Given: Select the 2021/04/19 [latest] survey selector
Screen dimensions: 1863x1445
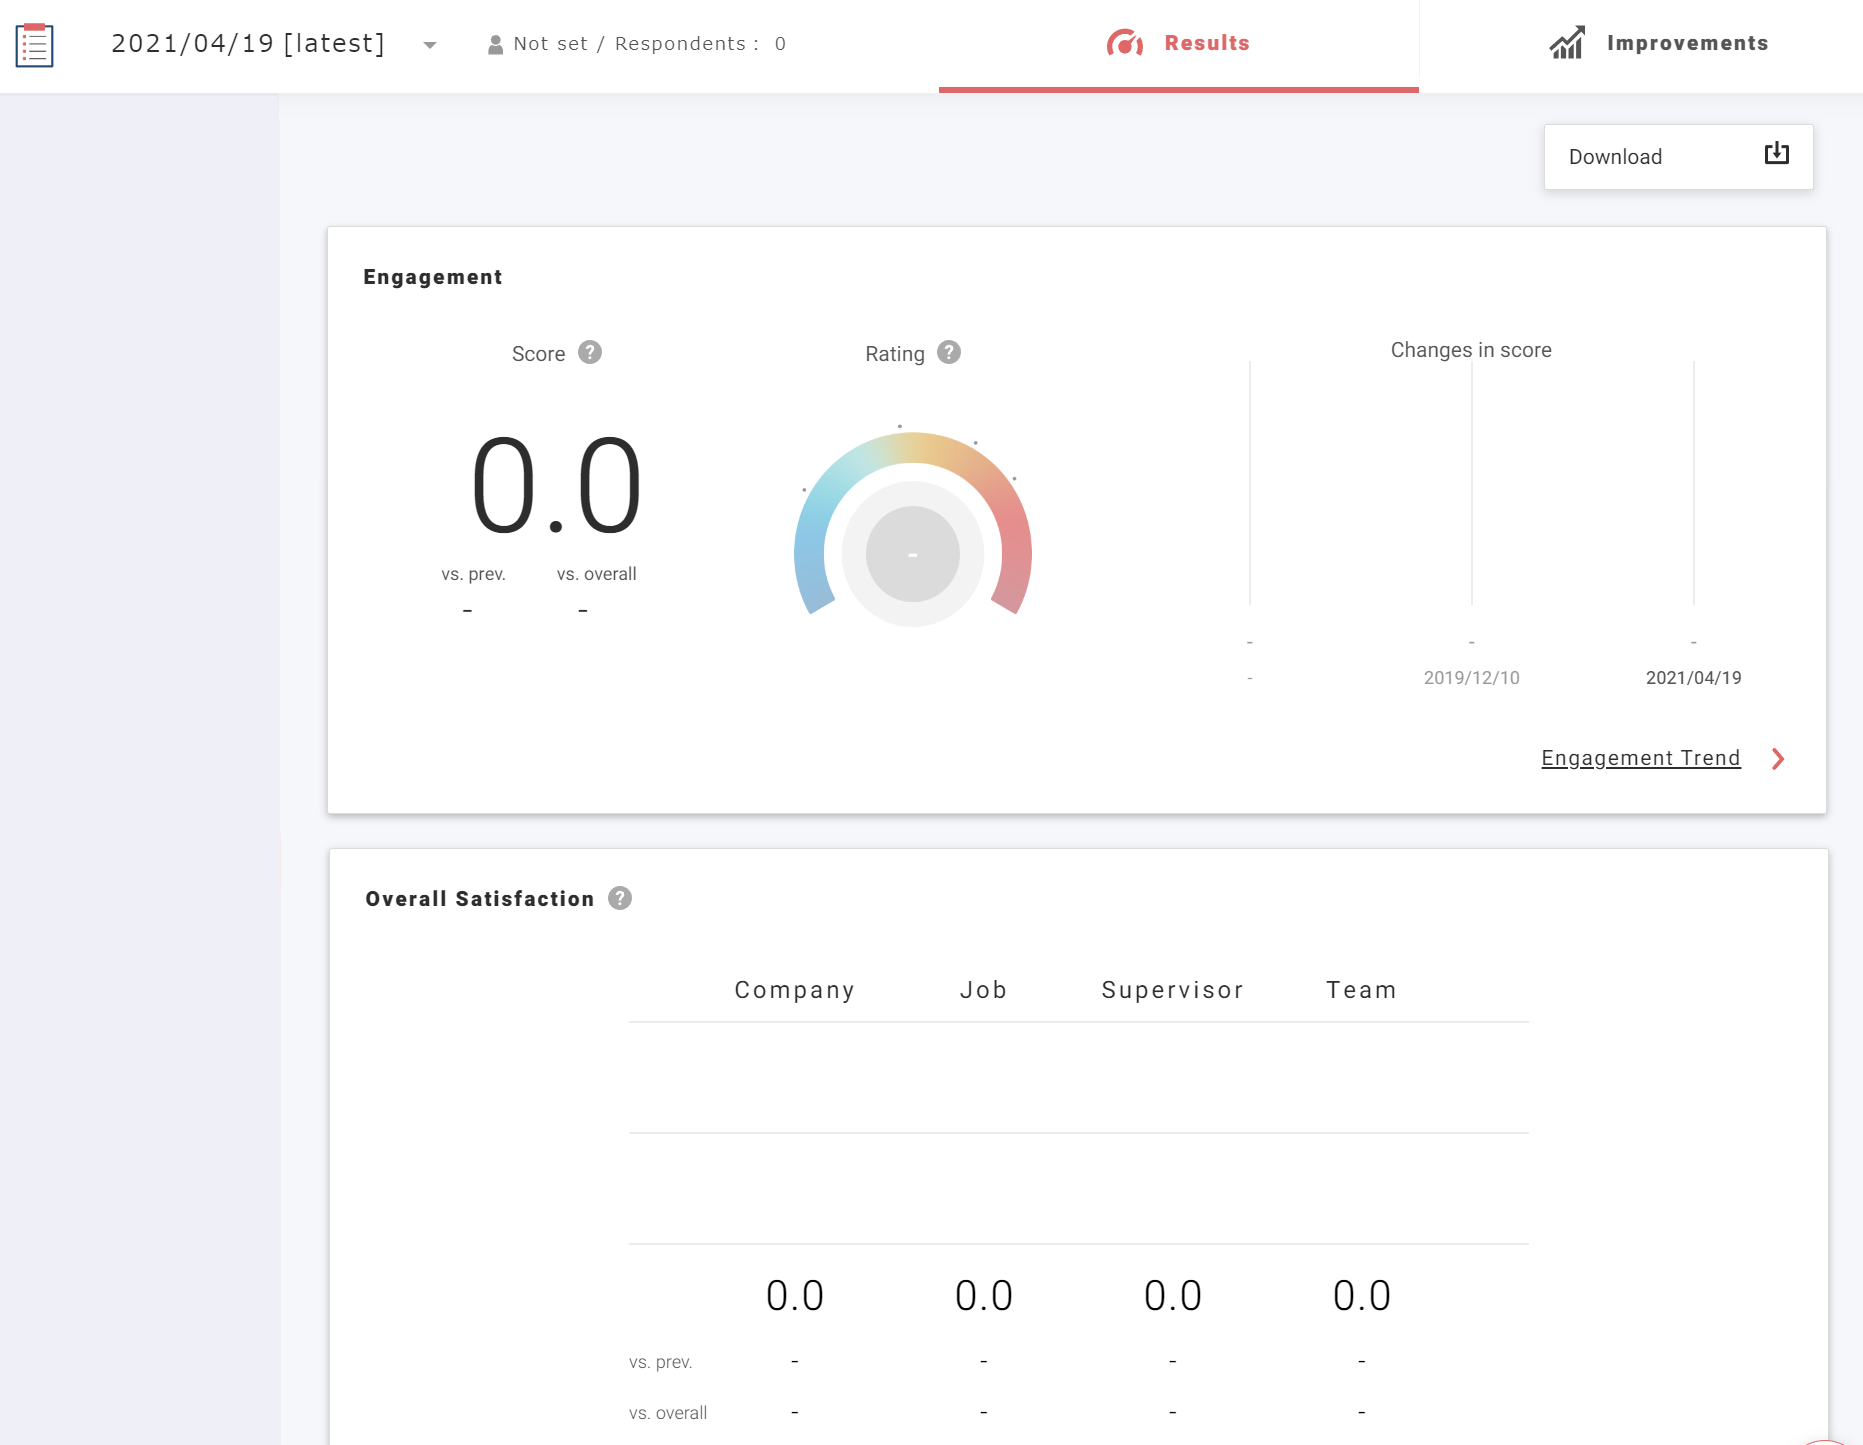Looking at the screenshot, I should [x=248, y=44].
